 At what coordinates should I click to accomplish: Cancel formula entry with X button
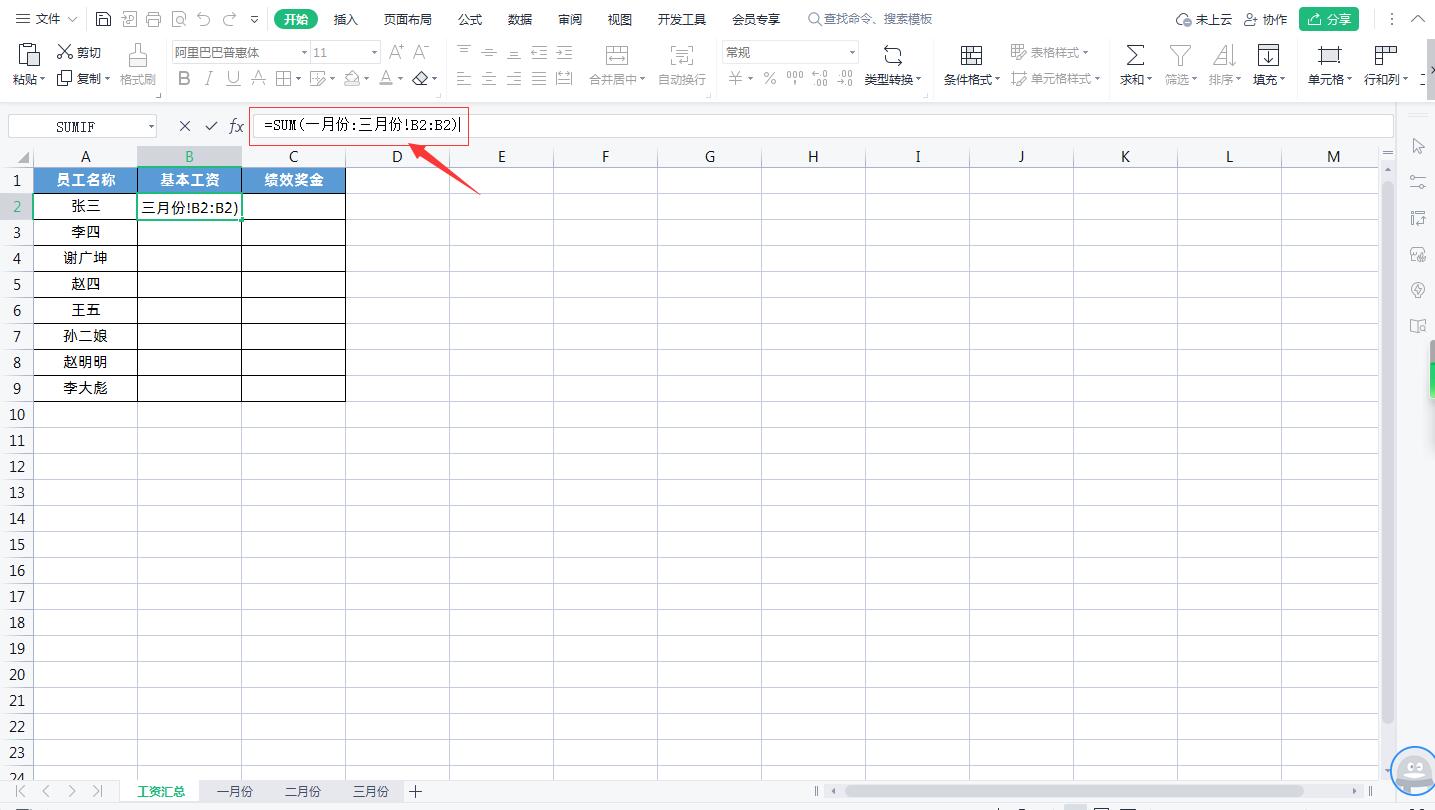[x=184, y=126]
